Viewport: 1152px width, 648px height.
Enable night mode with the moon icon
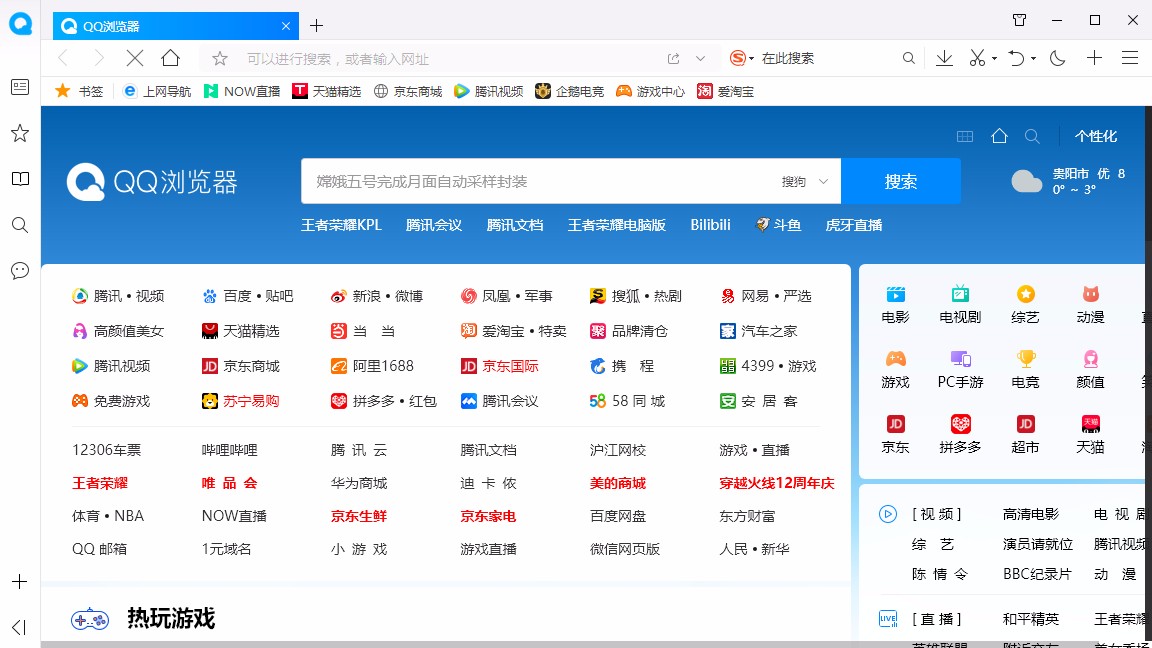coord(1057,58)
